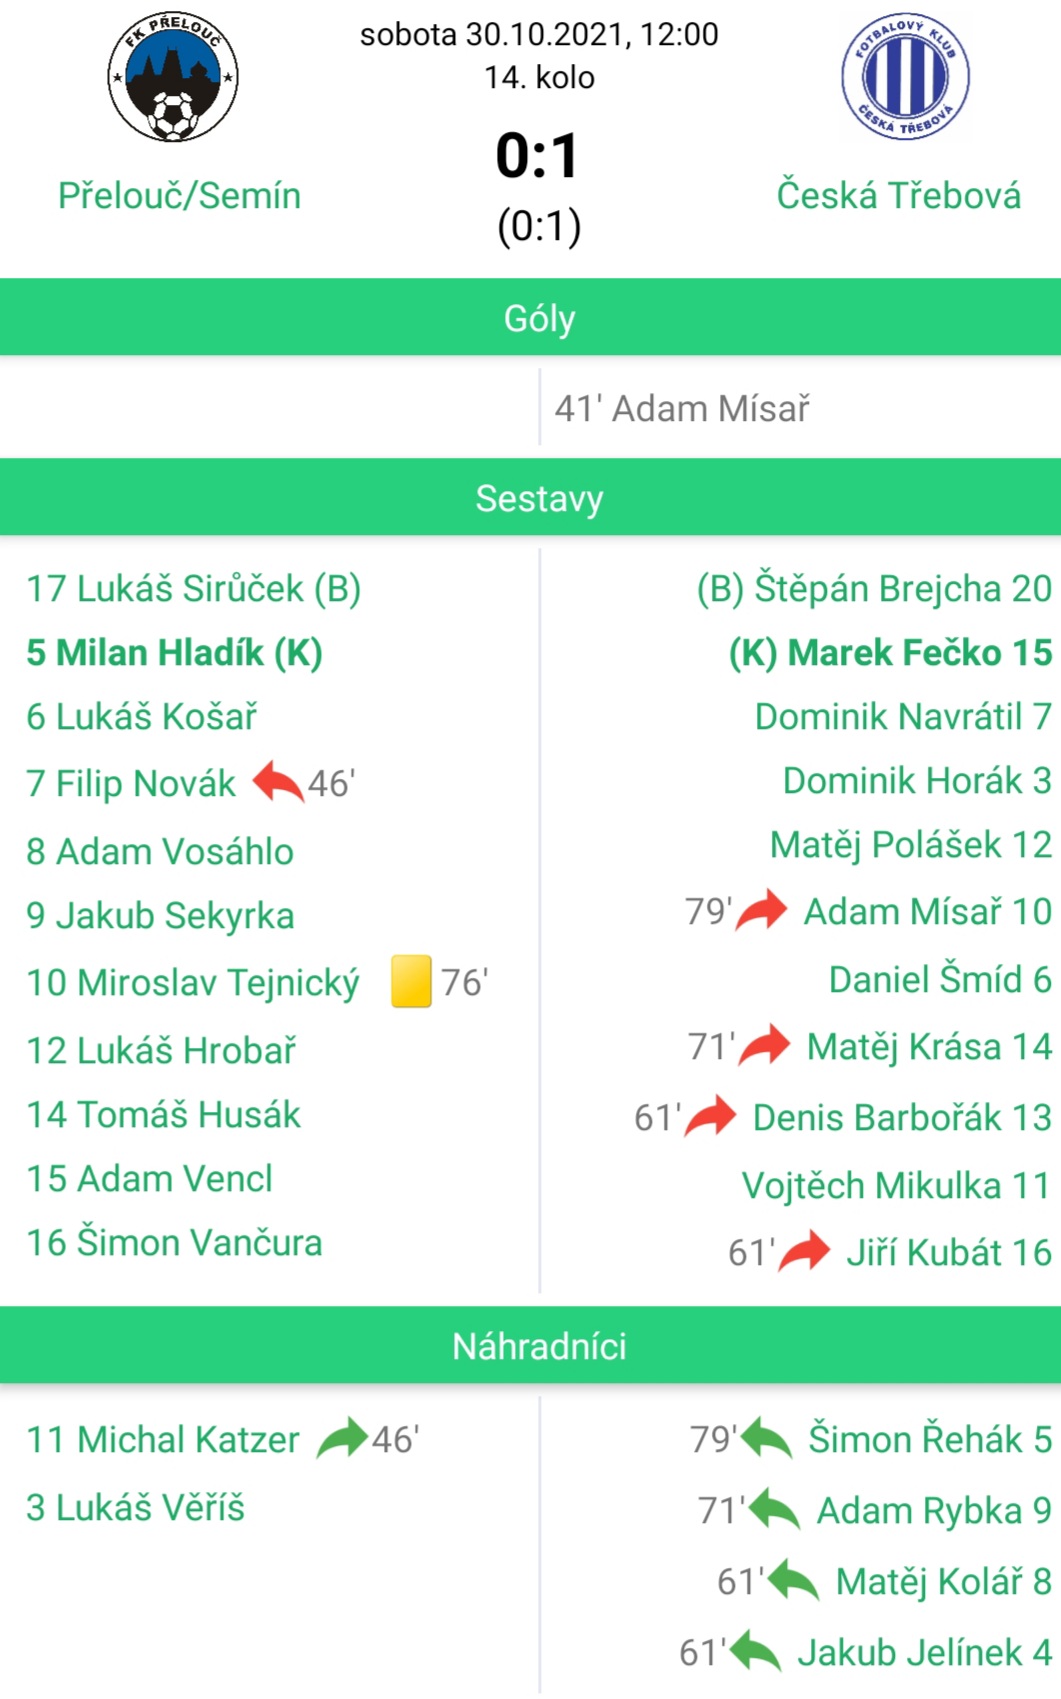Tap the Česká Třebová club crest
Image resolution: width=1061 pixels, height=1699 pixels.
tap(905, 76)
